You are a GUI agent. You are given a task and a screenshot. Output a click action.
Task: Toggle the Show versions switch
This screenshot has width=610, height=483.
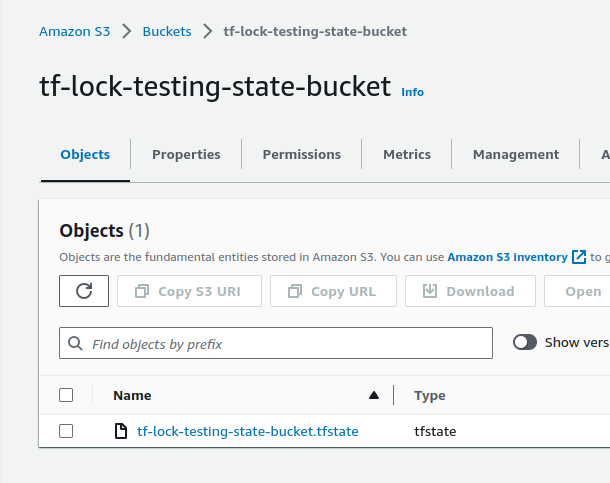coord(525,343)
